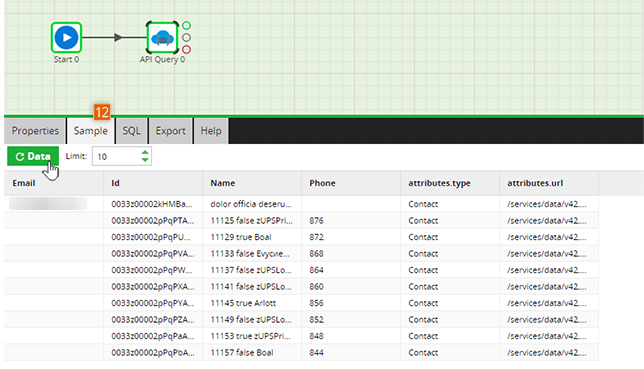Select the Id cell 0033z00002pPqPbA...

pos(153,353)
